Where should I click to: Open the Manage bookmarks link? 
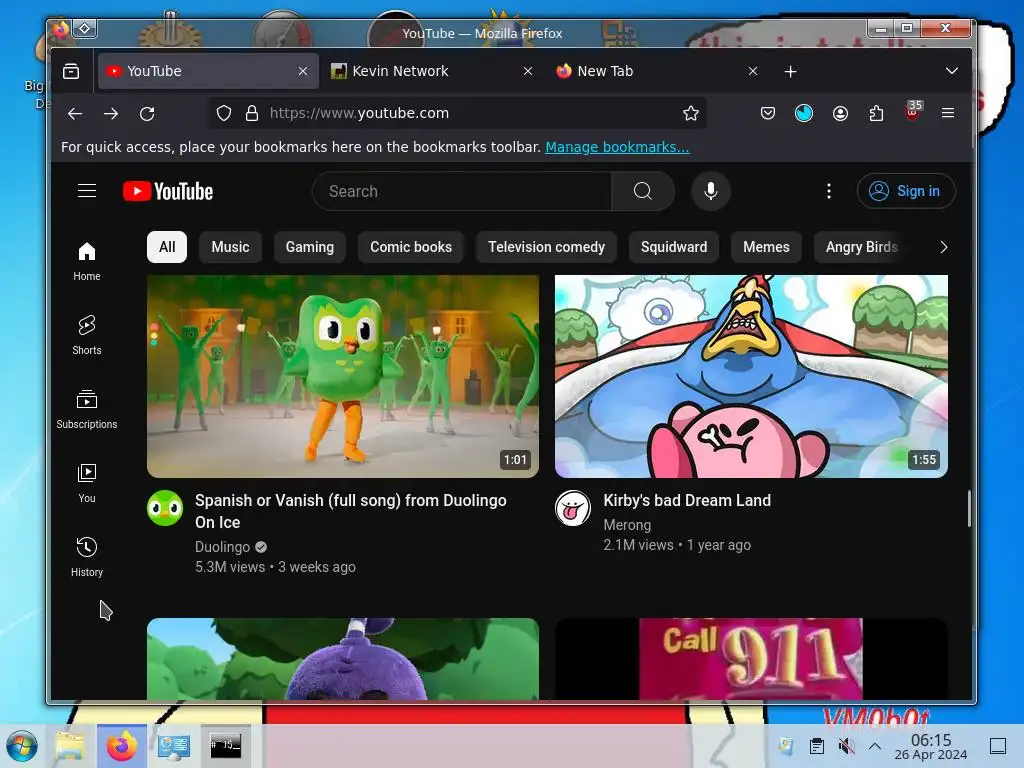(617, 147)
